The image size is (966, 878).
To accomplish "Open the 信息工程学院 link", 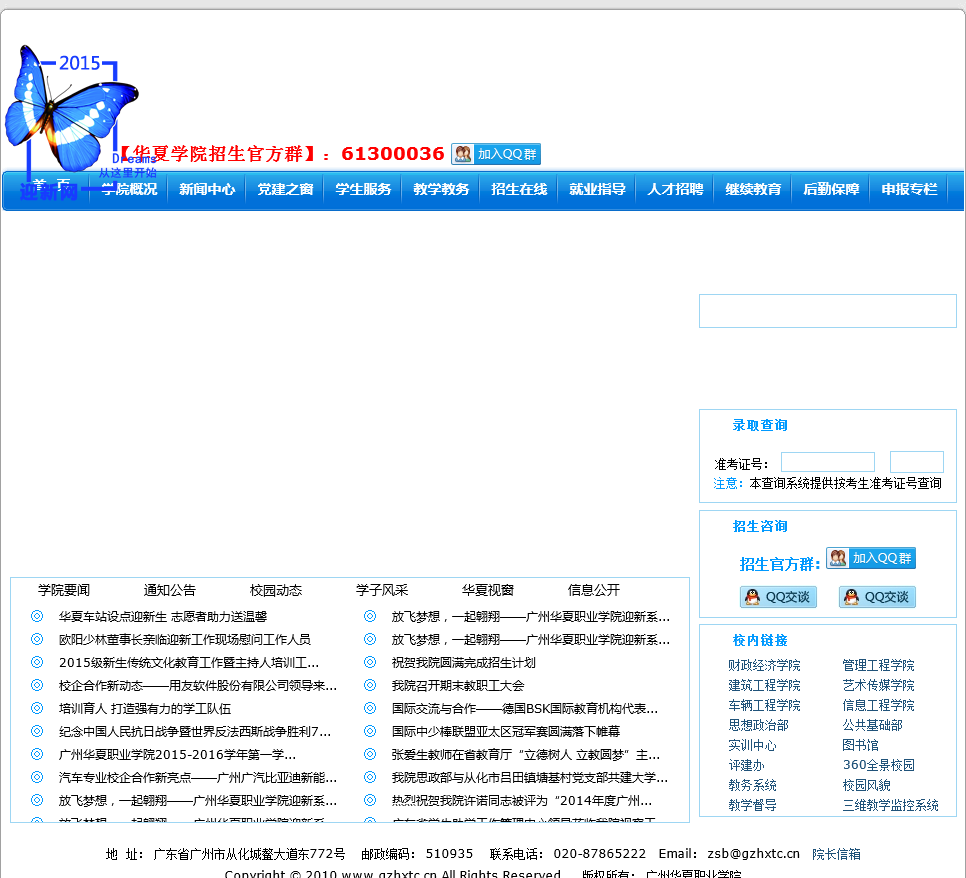I will coord(879,705).
